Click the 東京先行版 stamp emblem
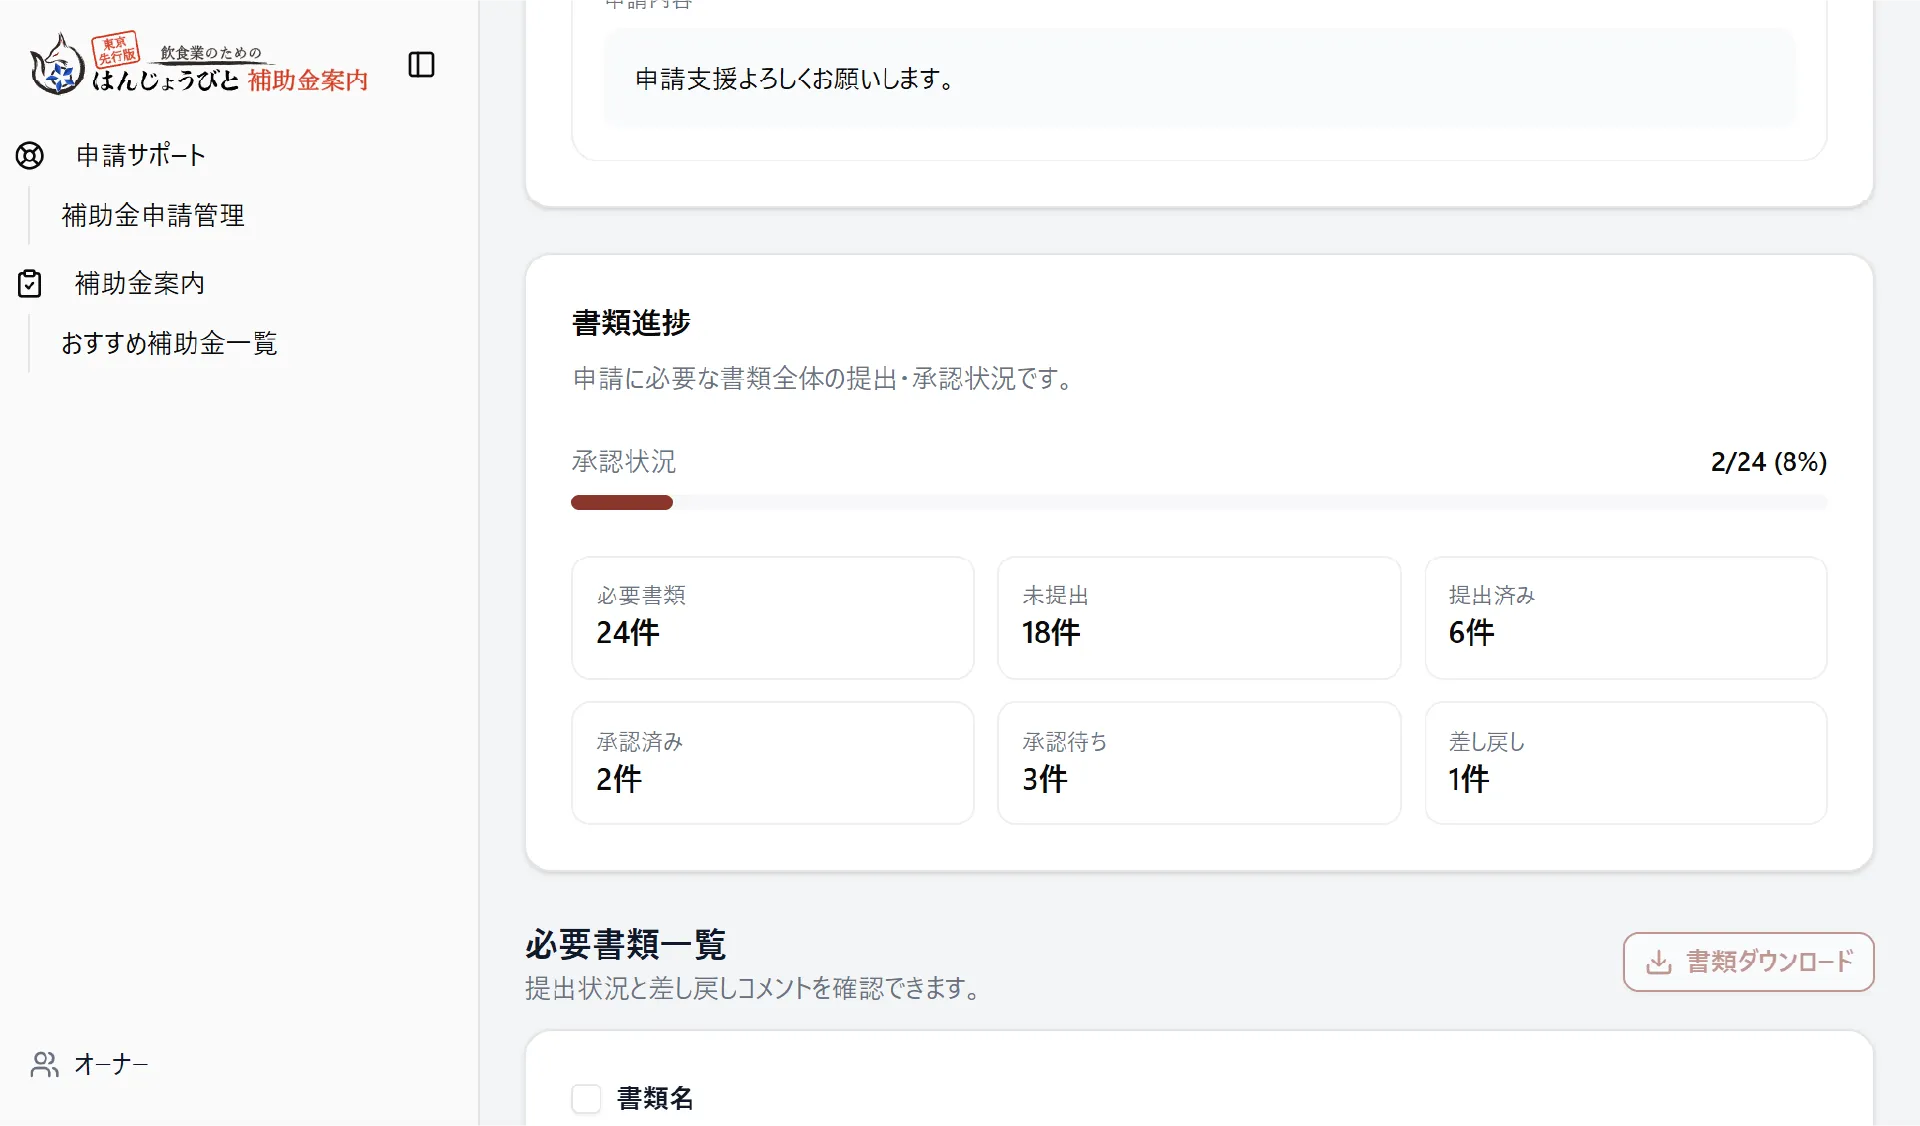This screenshot has width=1920, height=1126. pyautogui.click(x=114, y=48)
